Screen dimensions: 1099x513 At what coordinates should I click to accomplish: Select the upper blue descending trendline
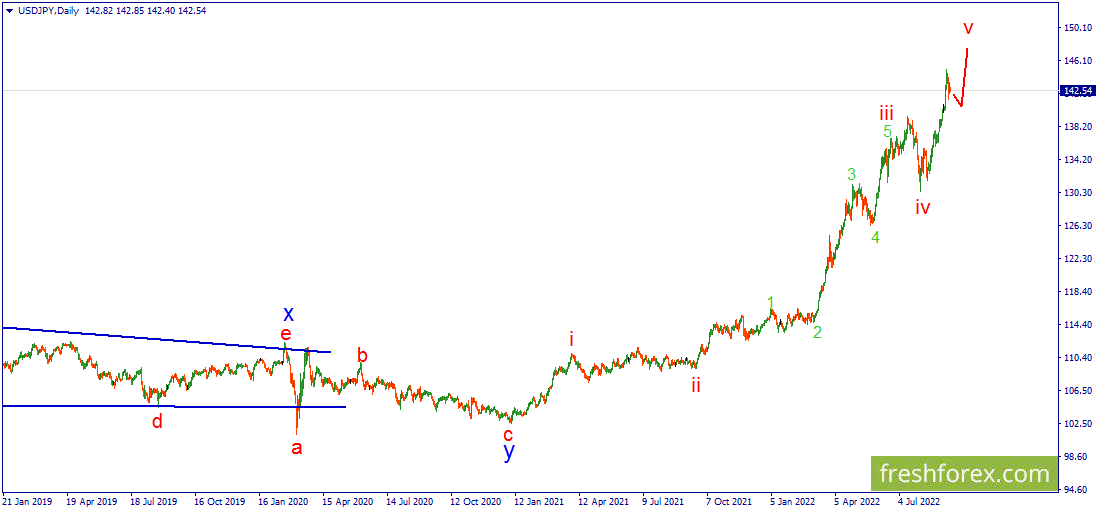150,338
